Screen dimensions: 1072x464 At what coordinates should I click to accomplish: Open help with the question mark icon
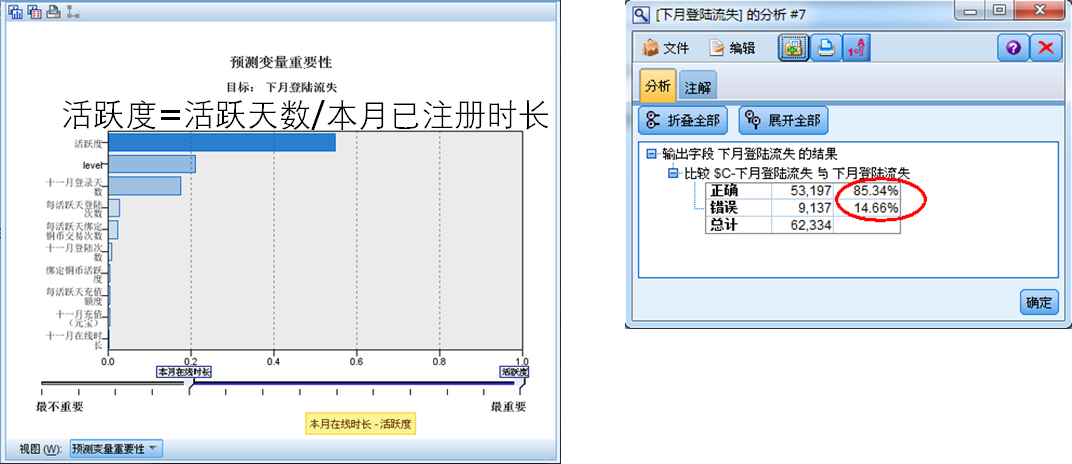click(1012, 47)
